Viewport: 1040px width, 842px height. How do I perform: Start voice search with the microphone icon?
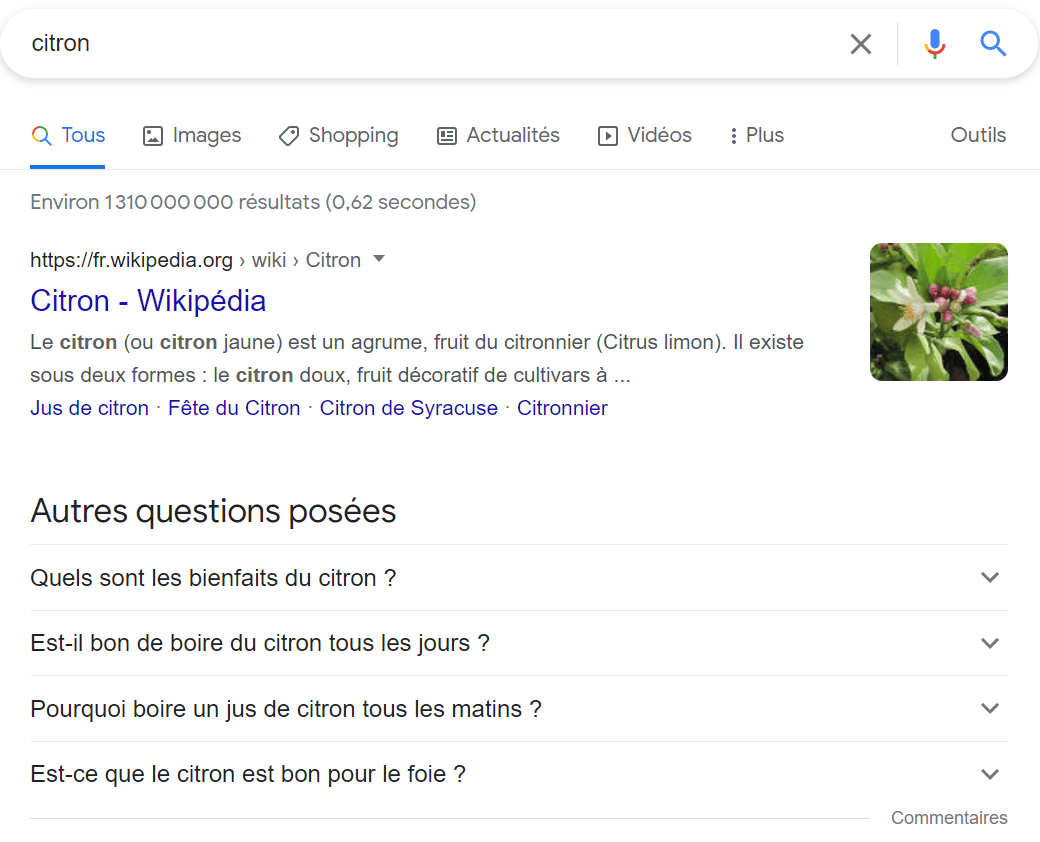[935, 44]
